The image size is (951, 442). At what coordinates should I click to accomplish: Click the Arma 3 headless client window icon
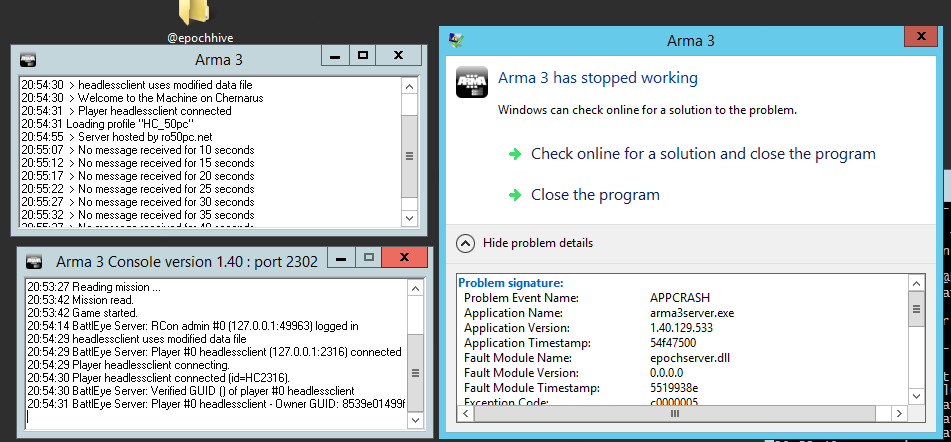28,59
